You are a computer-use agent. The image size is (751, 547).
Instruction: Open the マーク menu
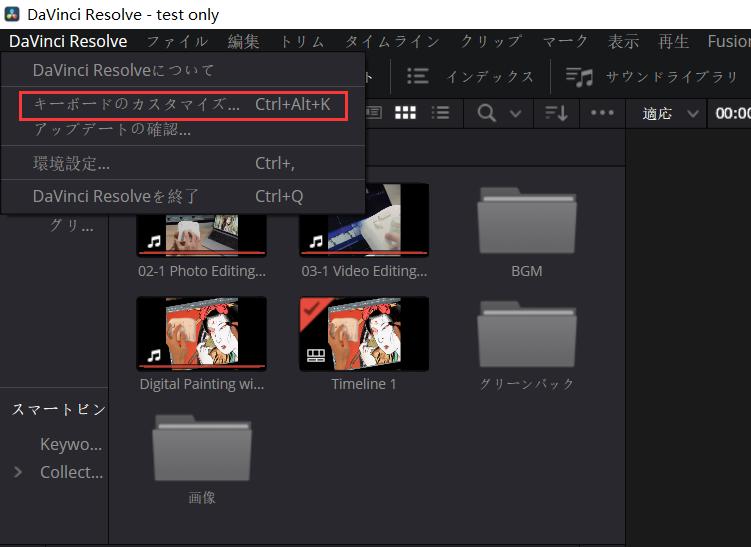565,42
